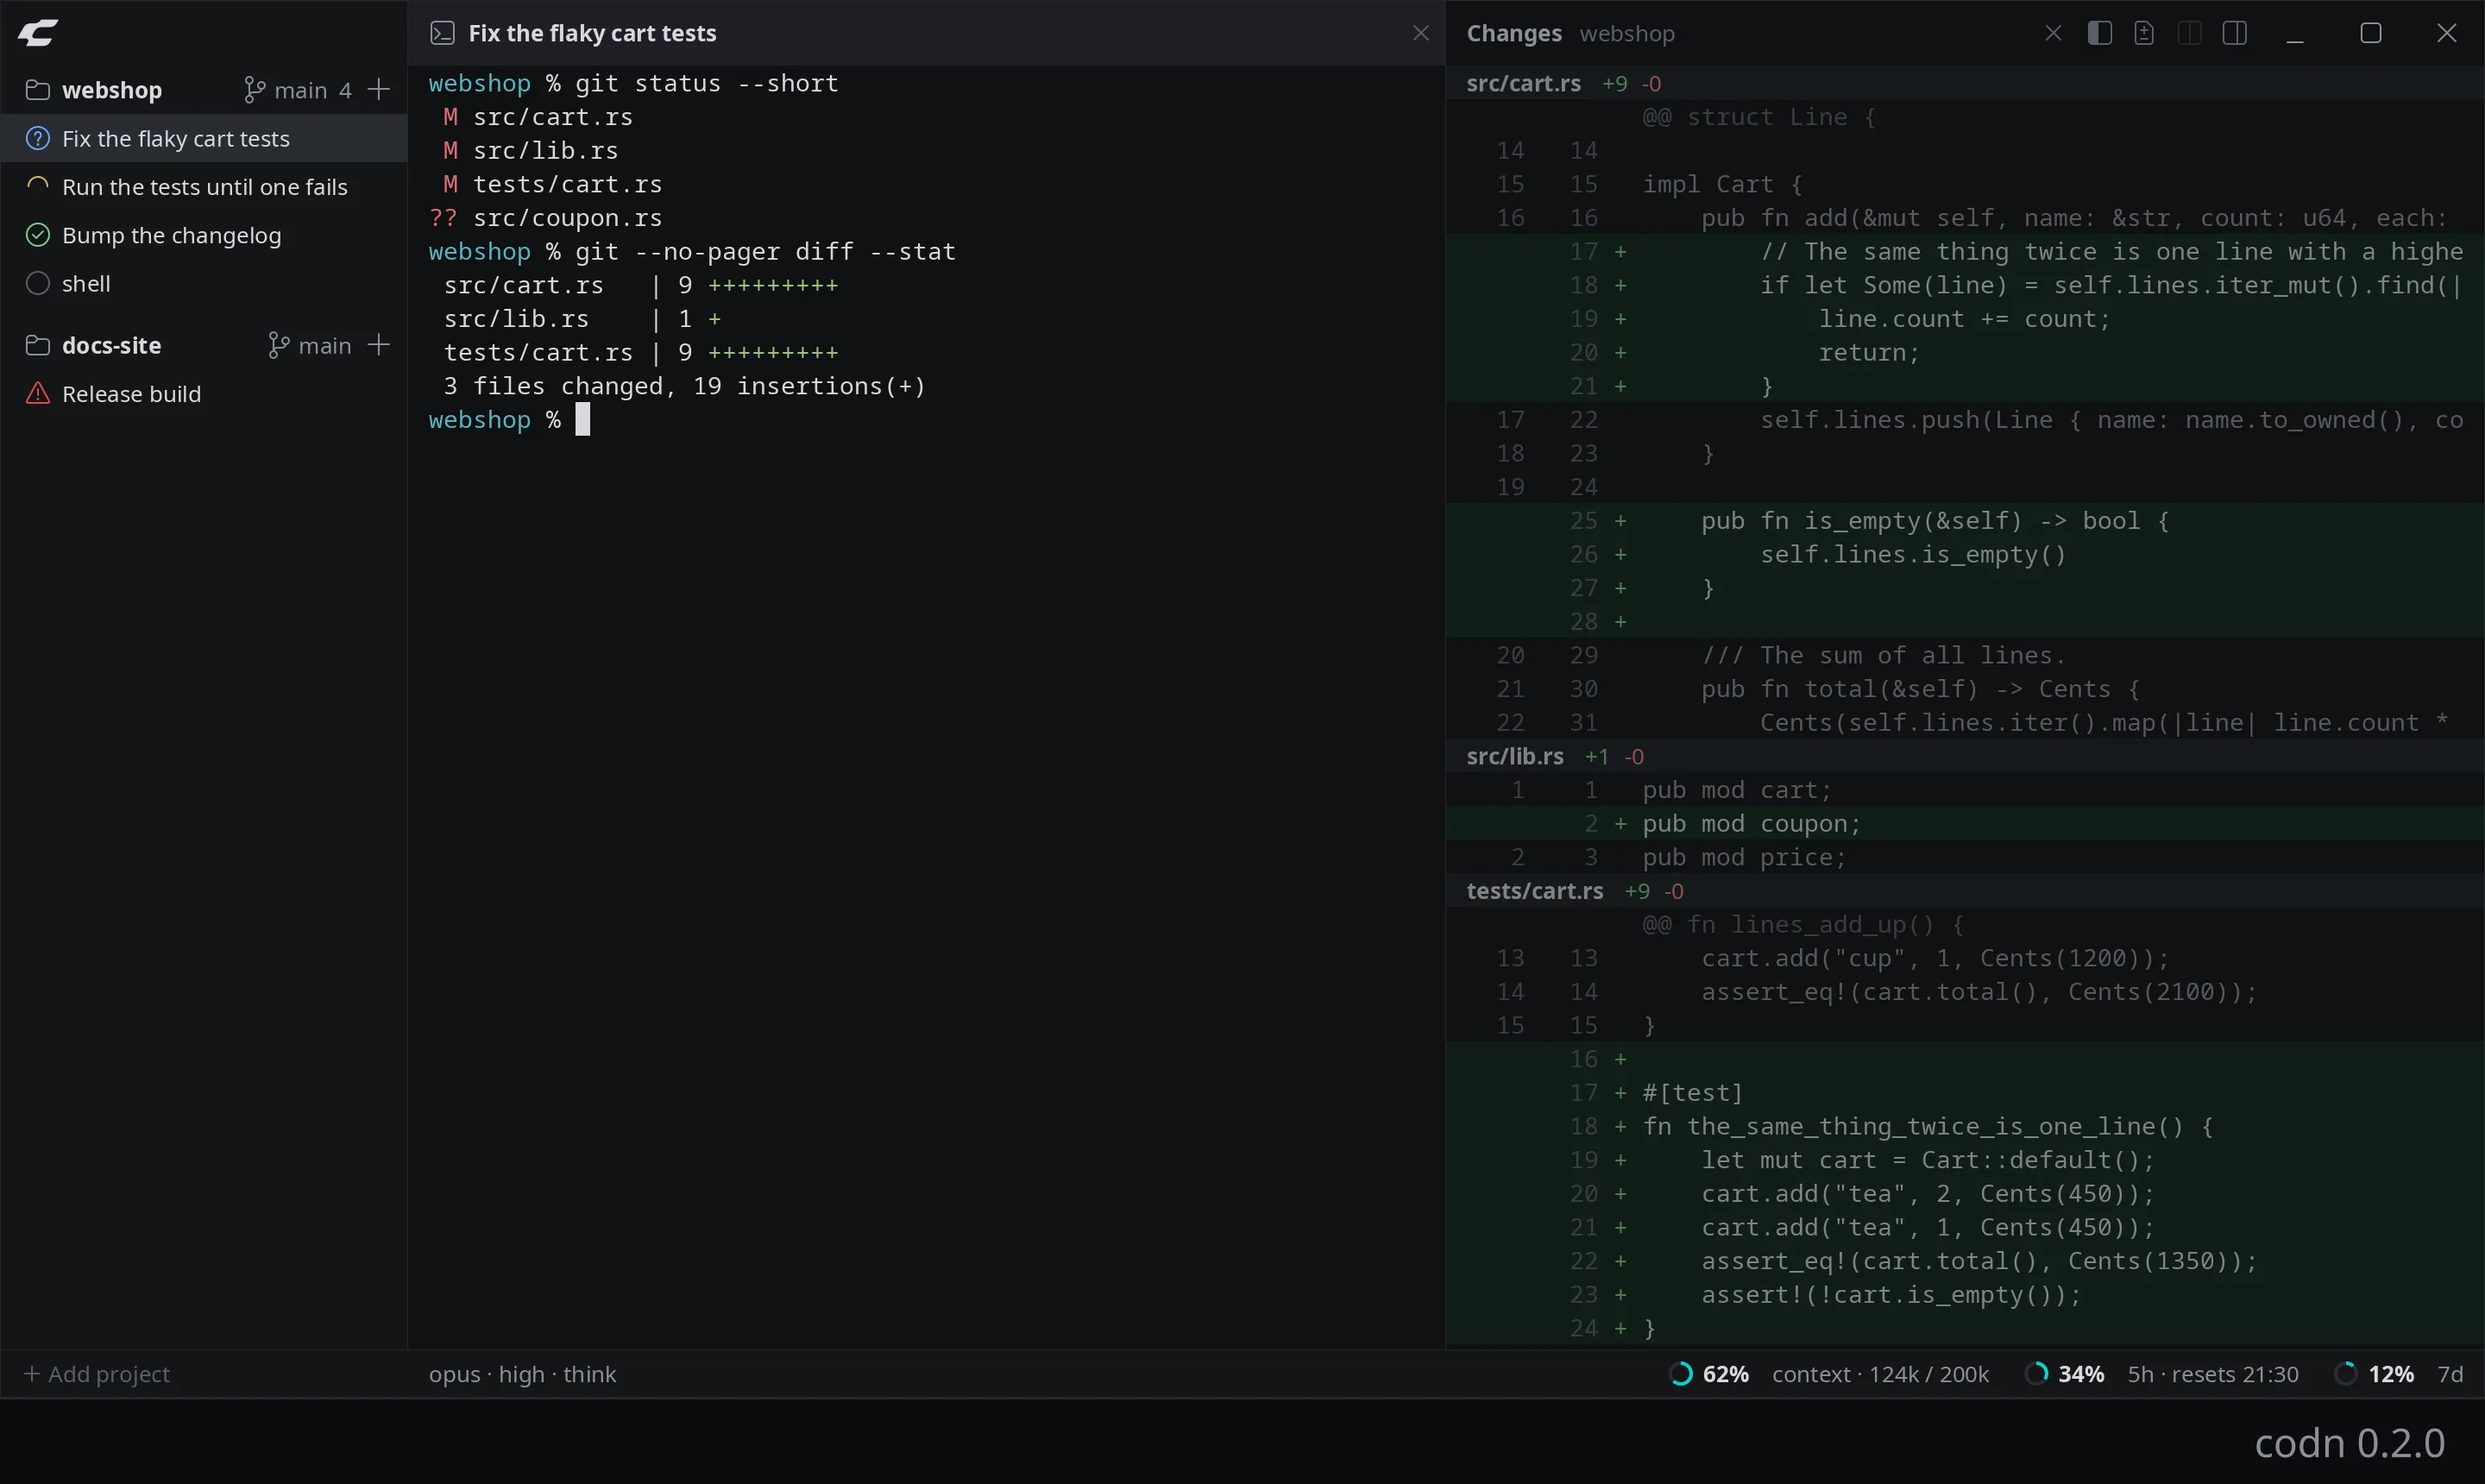Click the 34% 5h usage ring

(x=2036, y=1374)
